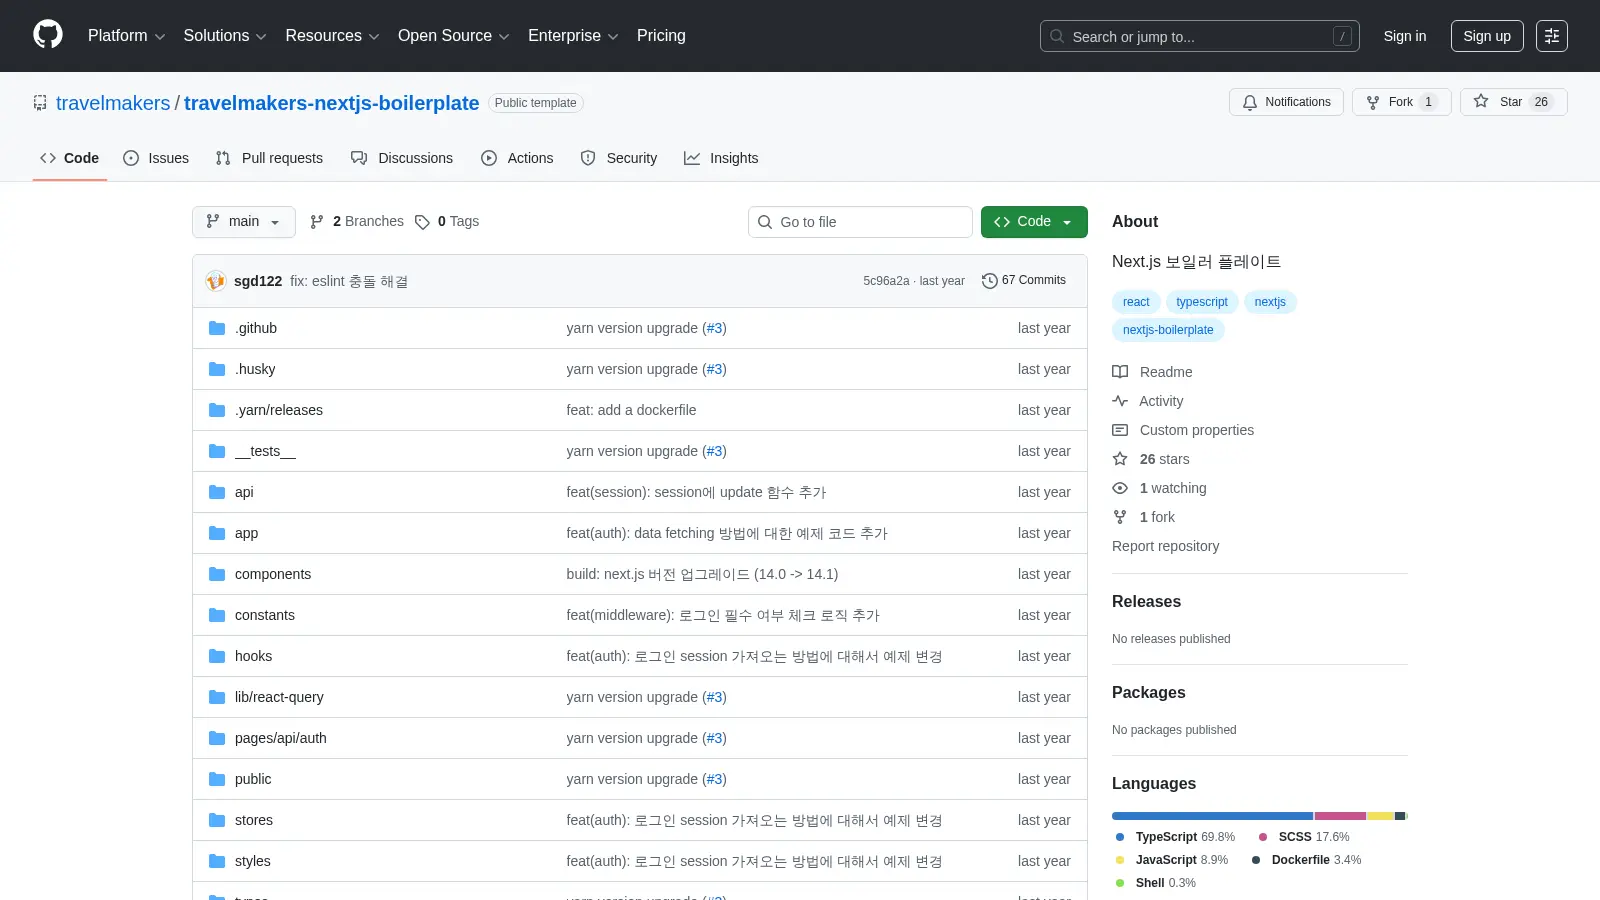Expand the Resources menu

(x=332, y=36)
